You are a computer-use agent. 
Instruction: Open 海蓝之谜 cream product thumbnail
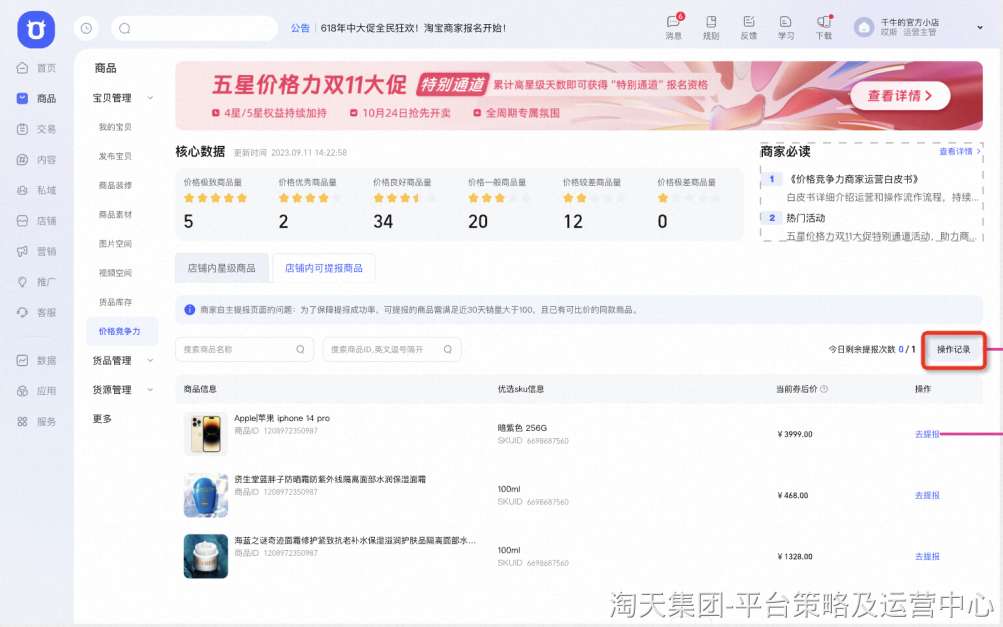pos(206,556)
